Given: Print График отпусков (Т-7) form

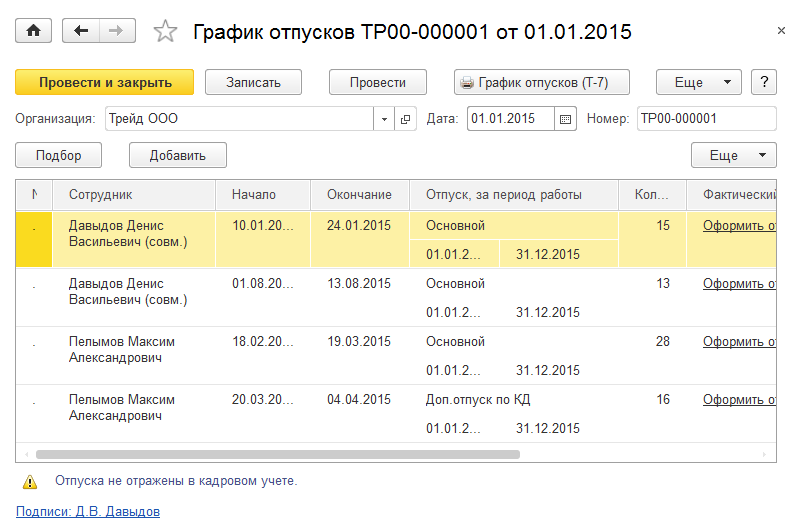Looking at the screenshot, I should [x=531, y=82].
